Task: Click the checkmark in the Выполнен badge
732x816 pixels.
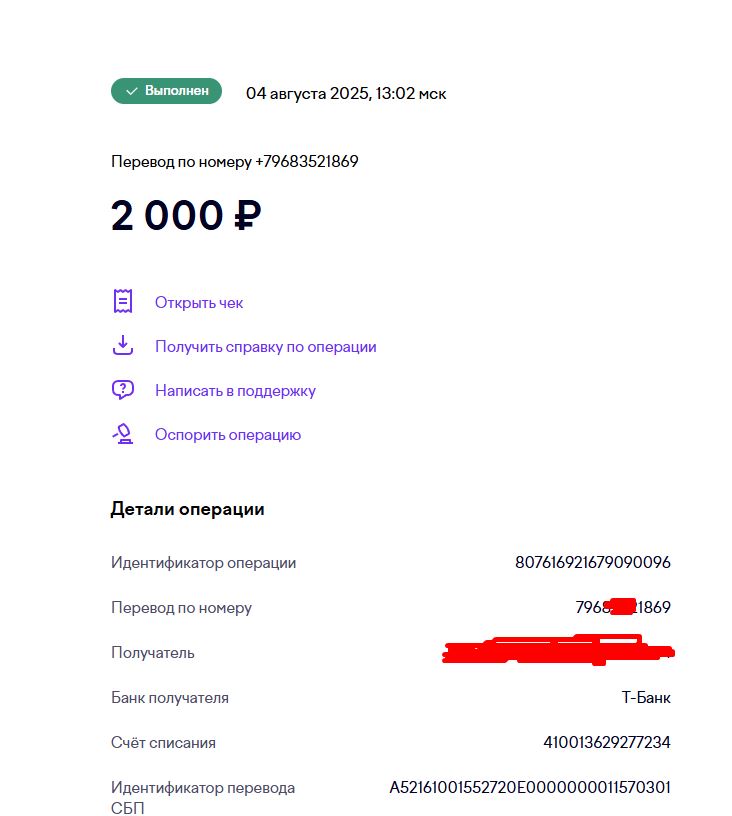Action: 131,91
